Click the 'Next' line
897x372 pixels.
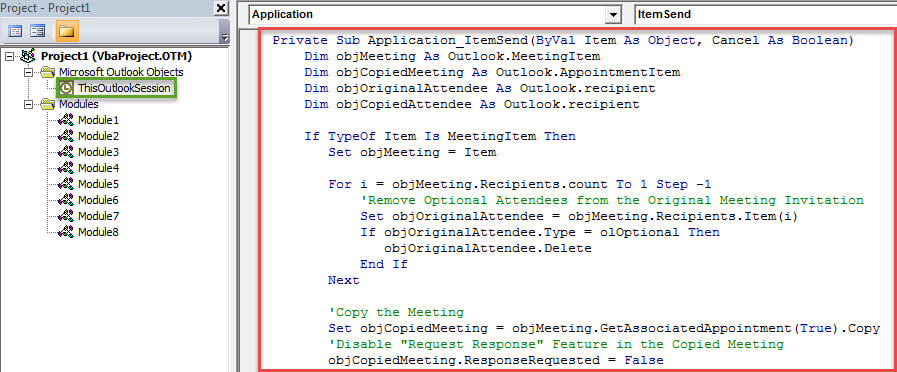coord(344,280)
